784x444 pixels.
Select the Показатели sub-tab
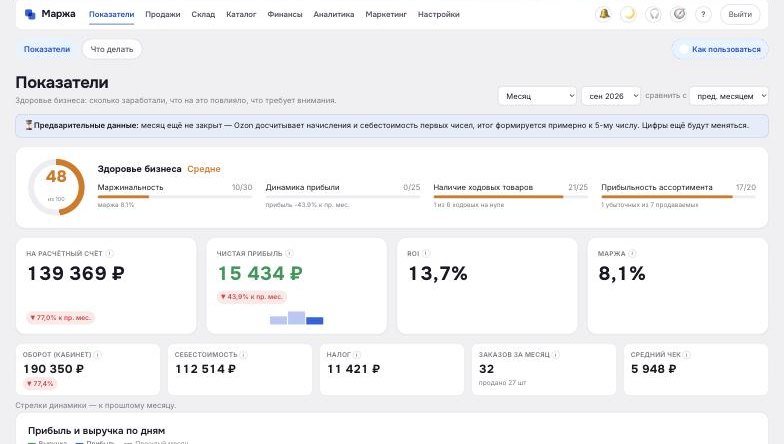[x=47, y=49]
